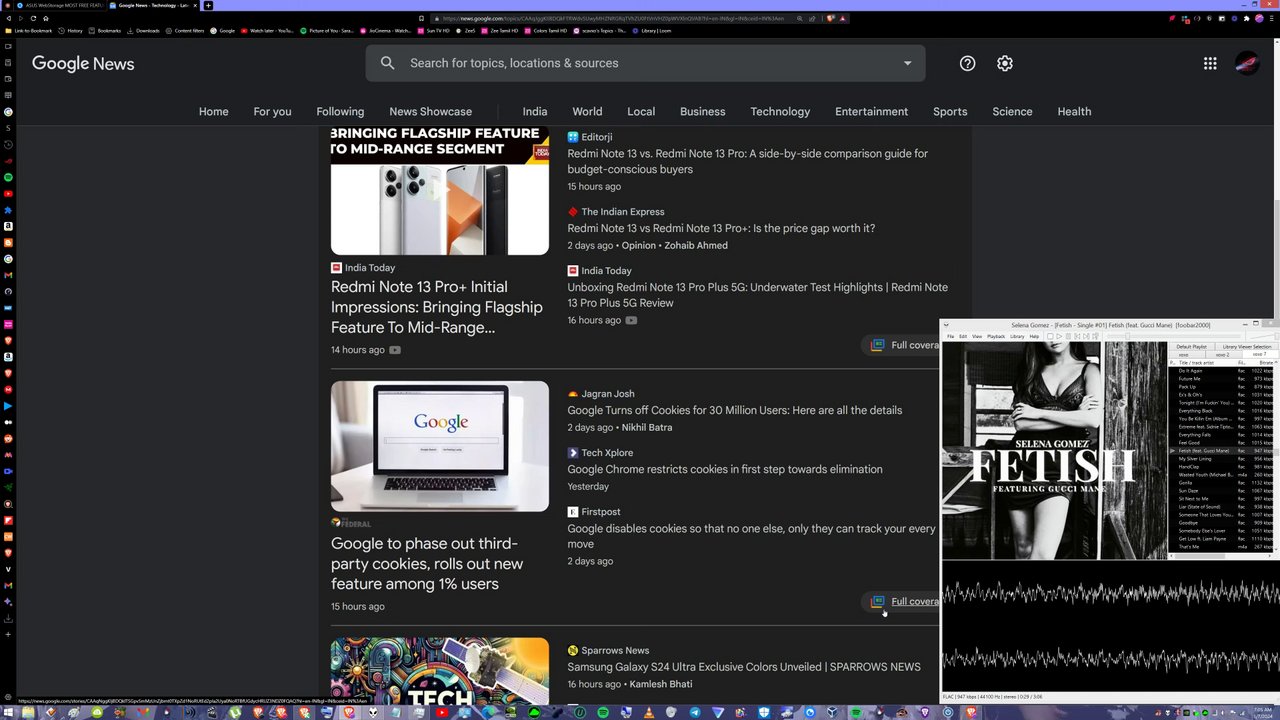This screenshot has height=720, width=1280.
Task: Open browser extensions puzzle icon
Action: (1246, 18)
